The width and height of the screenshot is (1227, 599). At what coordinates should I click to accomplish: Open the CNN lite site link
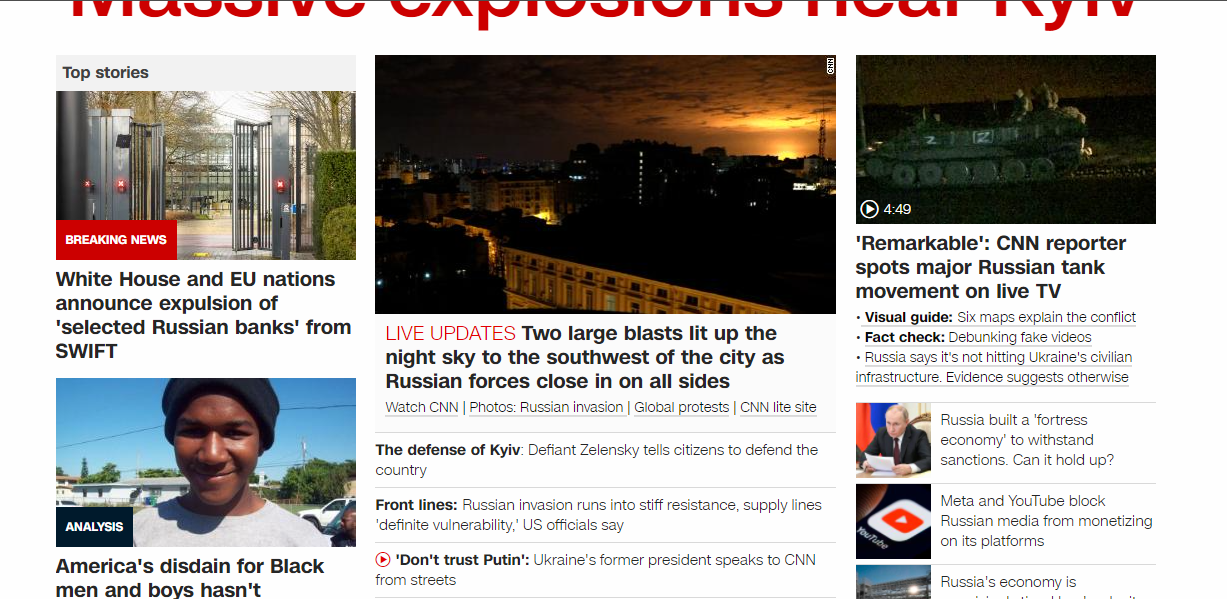778,407
